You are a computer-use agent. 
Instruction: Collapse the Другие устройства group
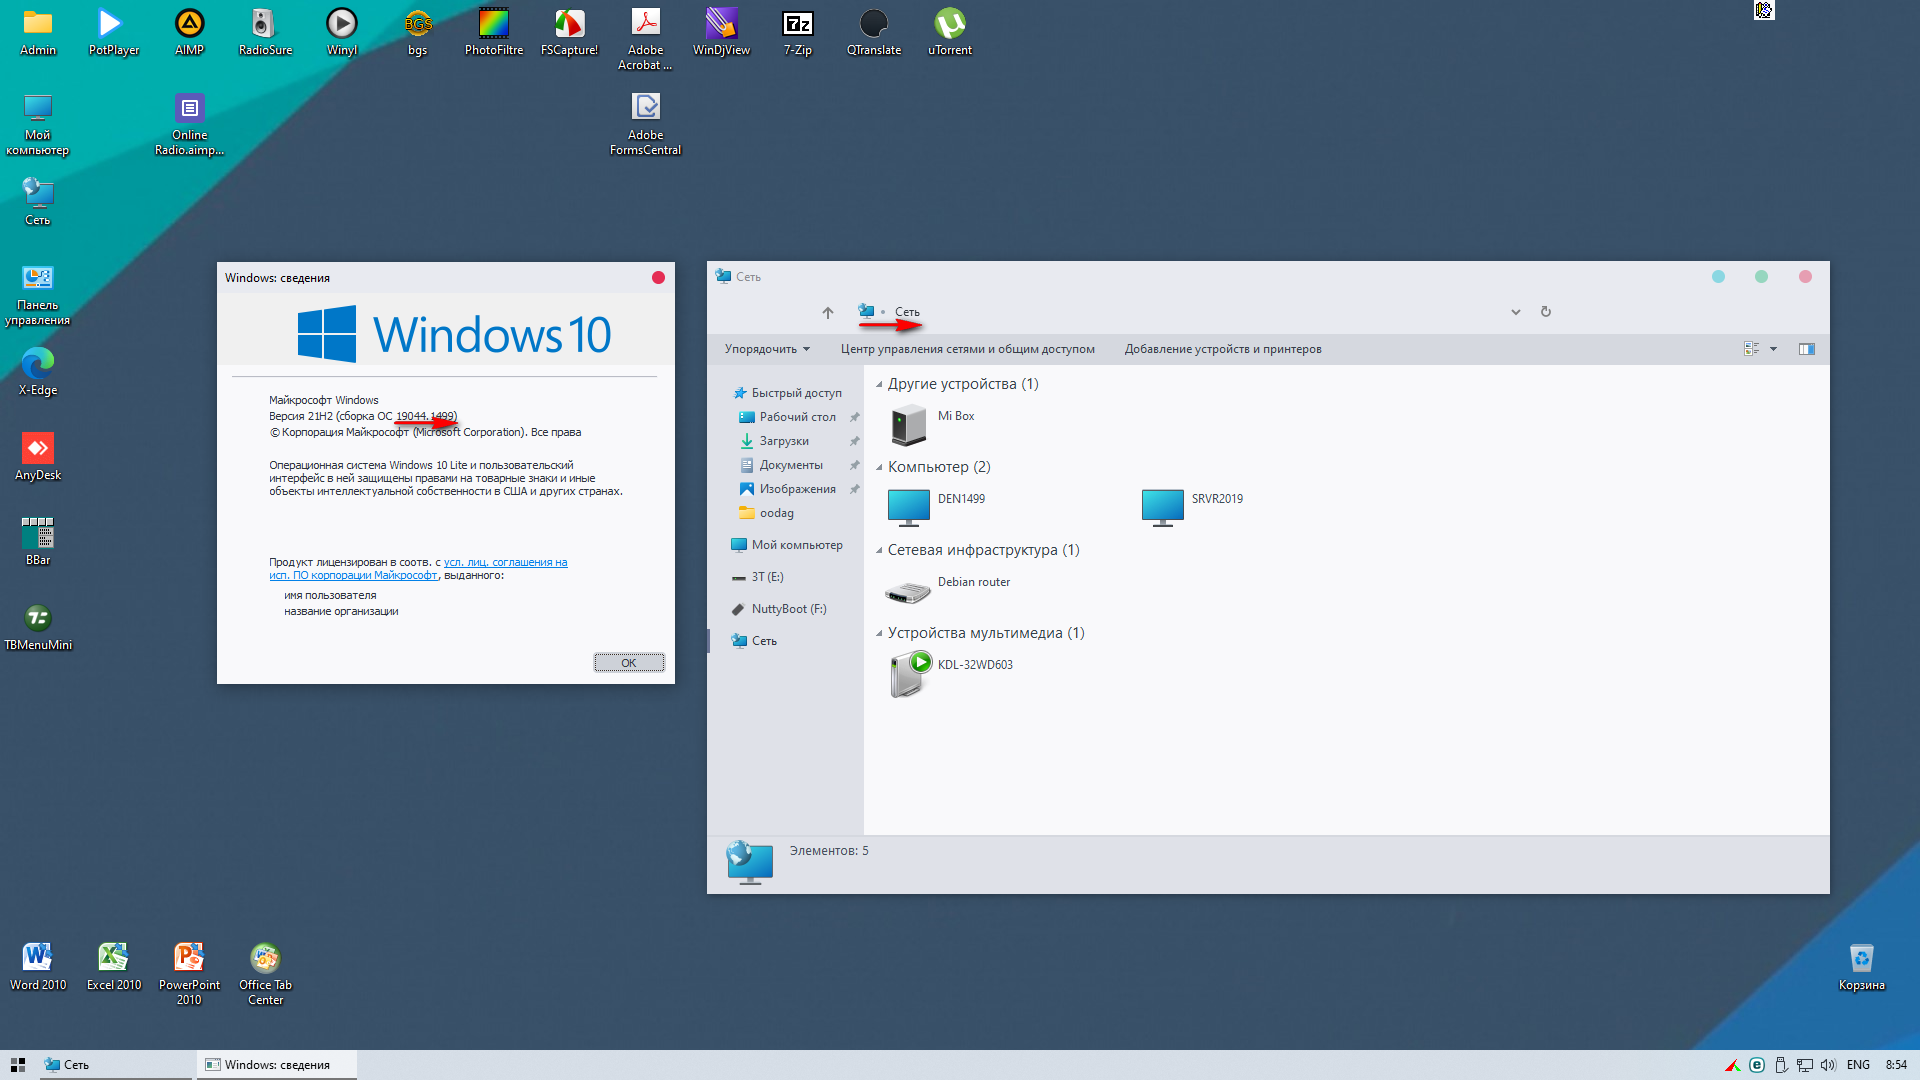(879, 384)
